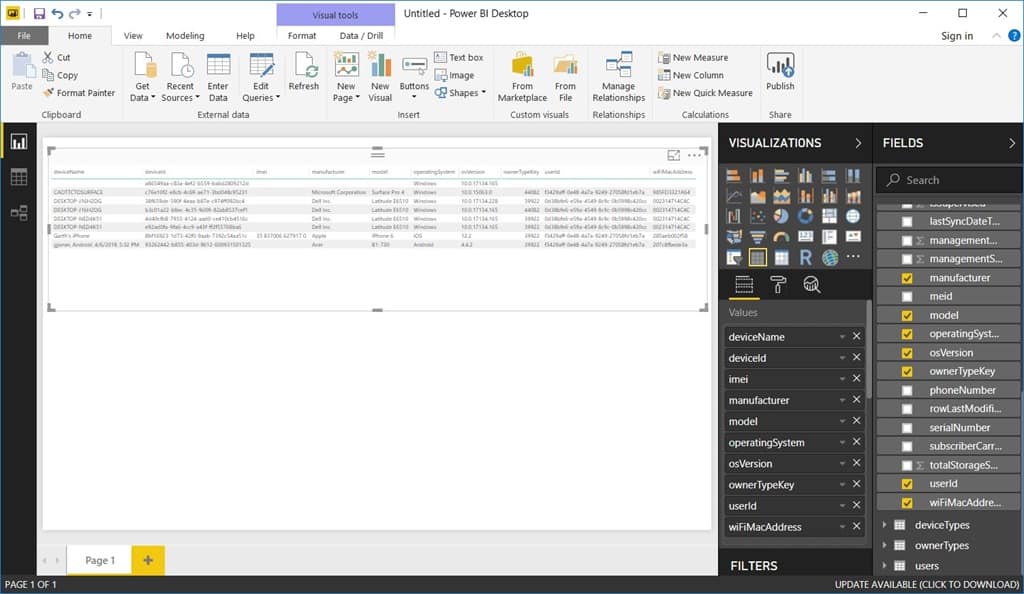This screenshot has width=1024, height=594.
Task: Open More options ellipsis on visual
Action: tap(694, 155)
